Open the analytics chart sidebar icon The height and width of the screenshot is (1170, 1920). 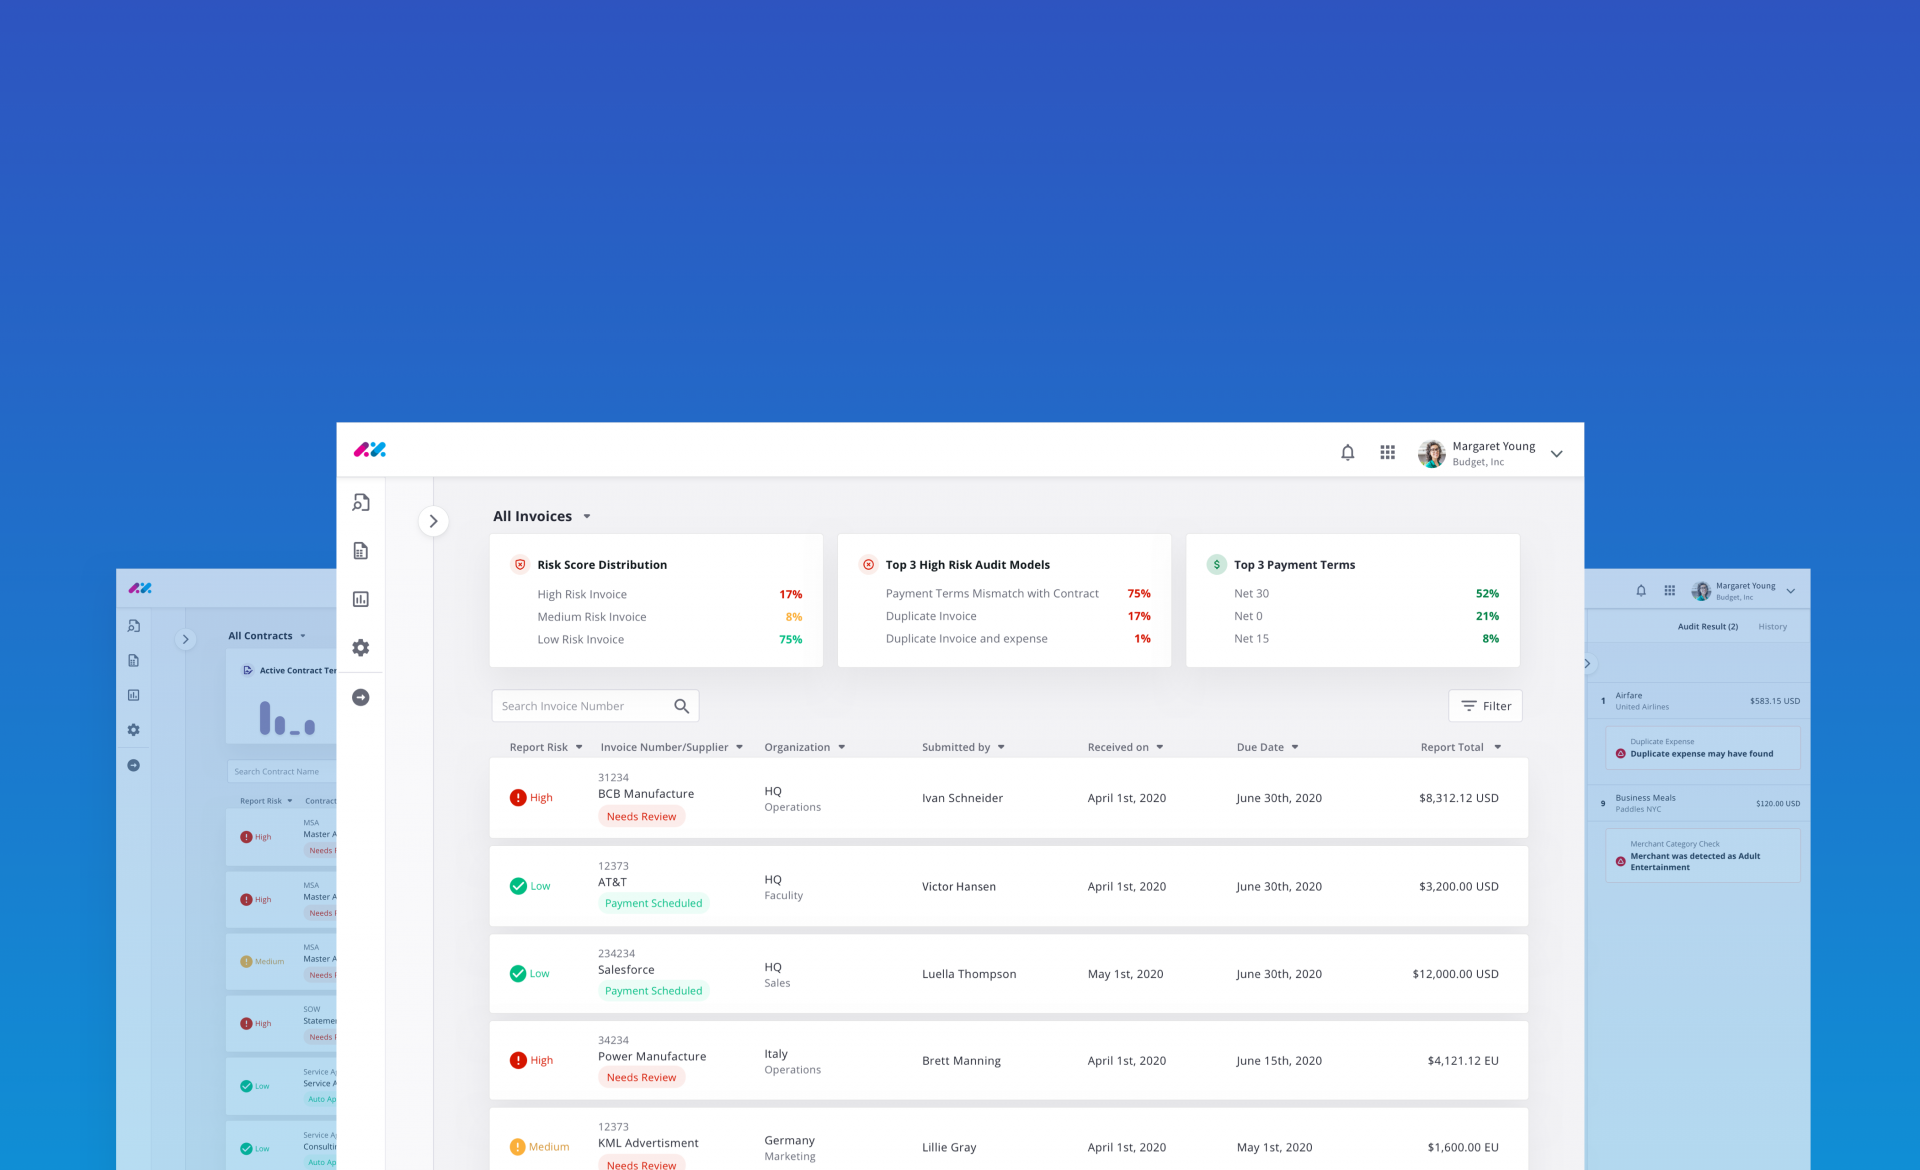pos(361,599)
